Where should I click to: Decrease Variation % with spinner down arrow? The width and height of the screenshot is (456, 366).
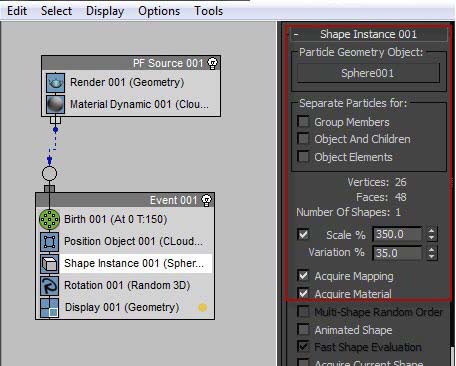(431, 257)
